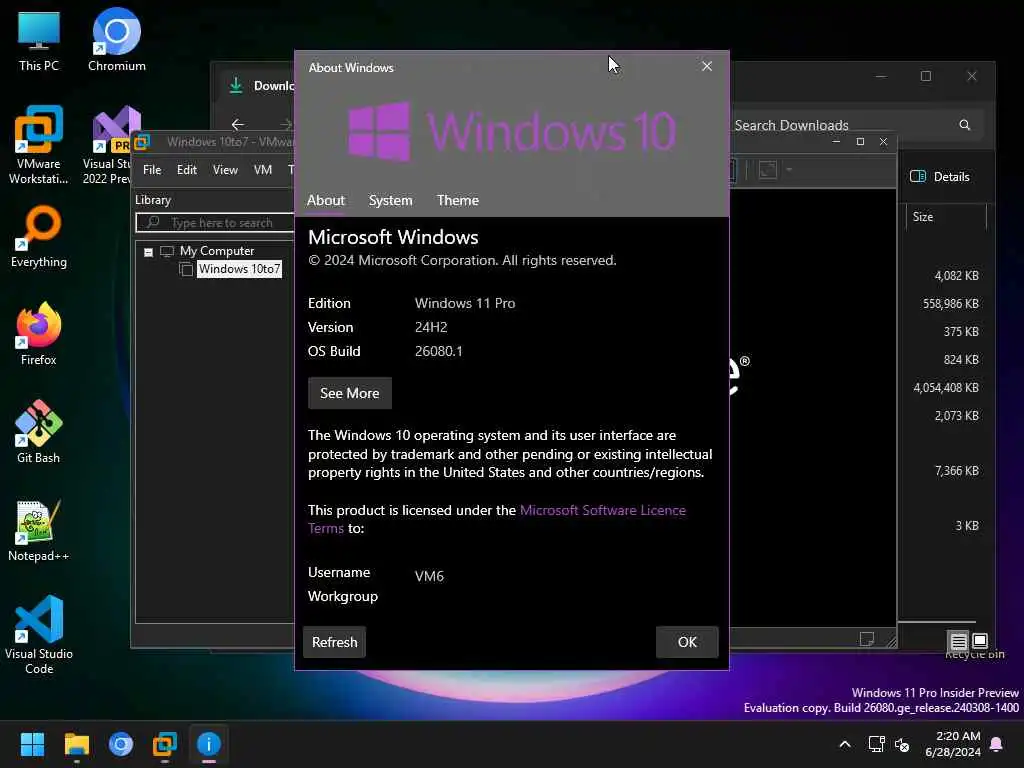Switch to VMware Workstation taskbar icon
Image resolution: width=1024 pixels, height=768 pixels.
pos(165,744)
